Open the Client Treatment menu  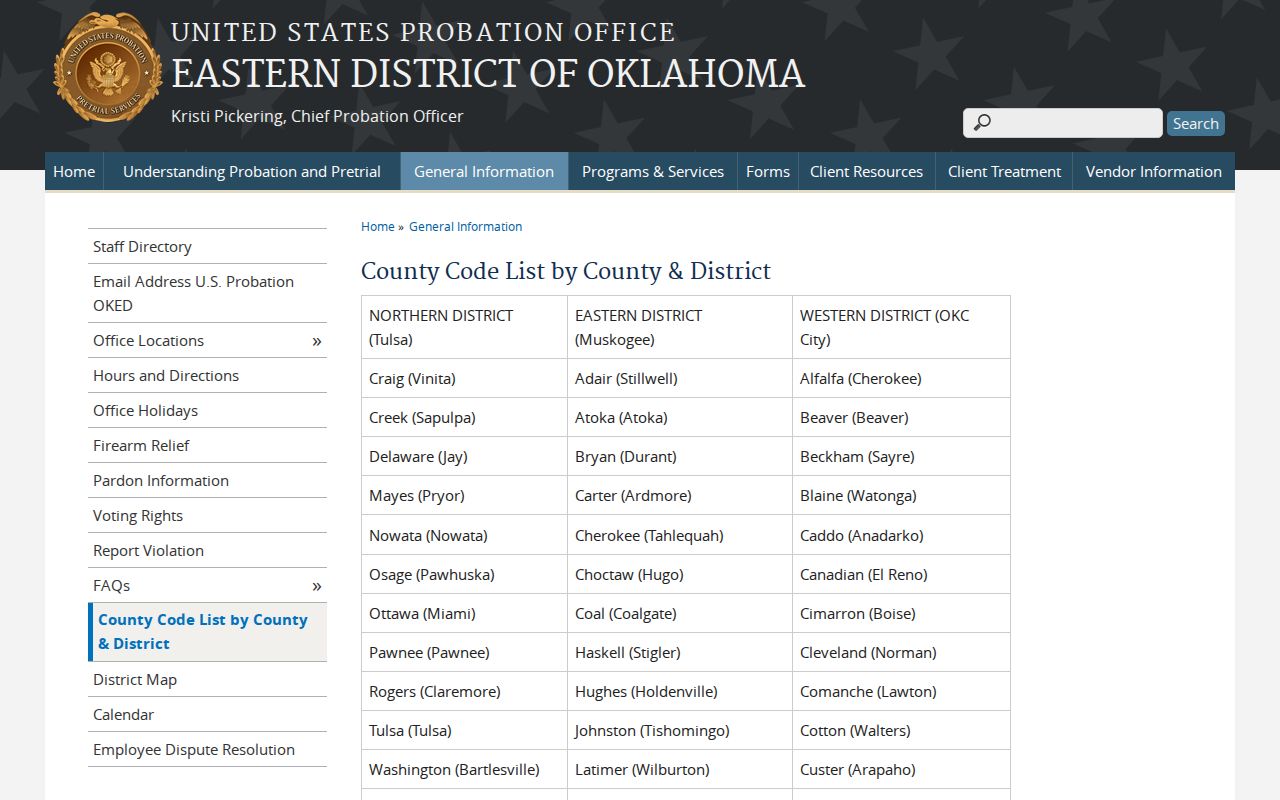pyautogui.click(x=1004, y=171)
